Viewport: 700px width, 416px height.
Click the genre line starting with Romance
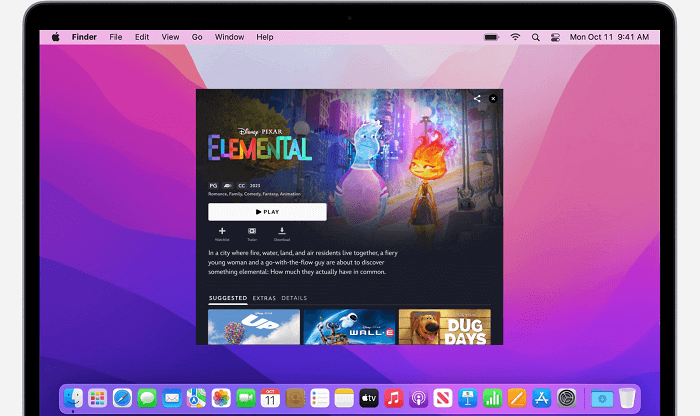click(x=254, y=194)
